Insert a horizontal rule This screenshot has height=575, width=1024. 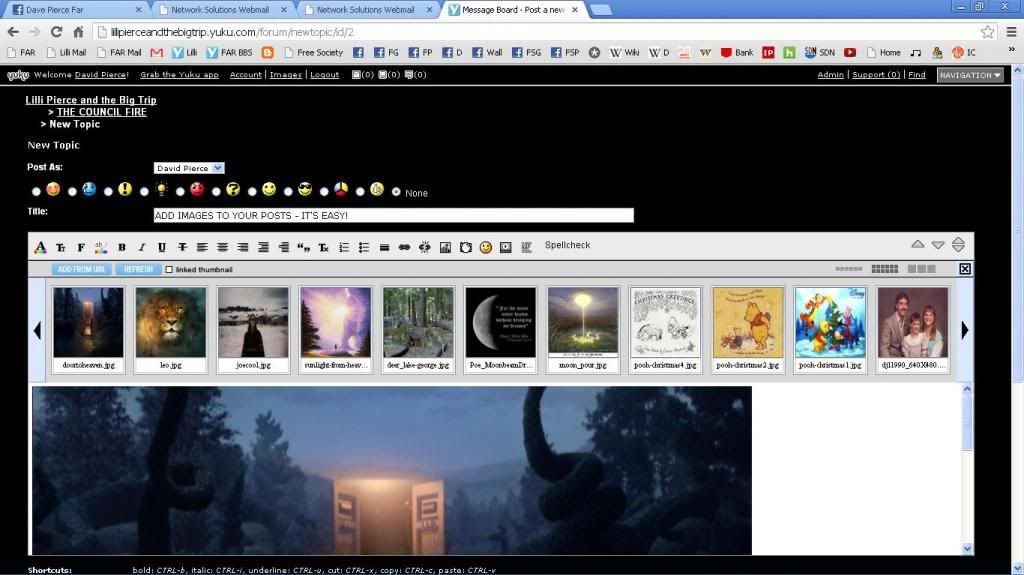coord(384,247)
